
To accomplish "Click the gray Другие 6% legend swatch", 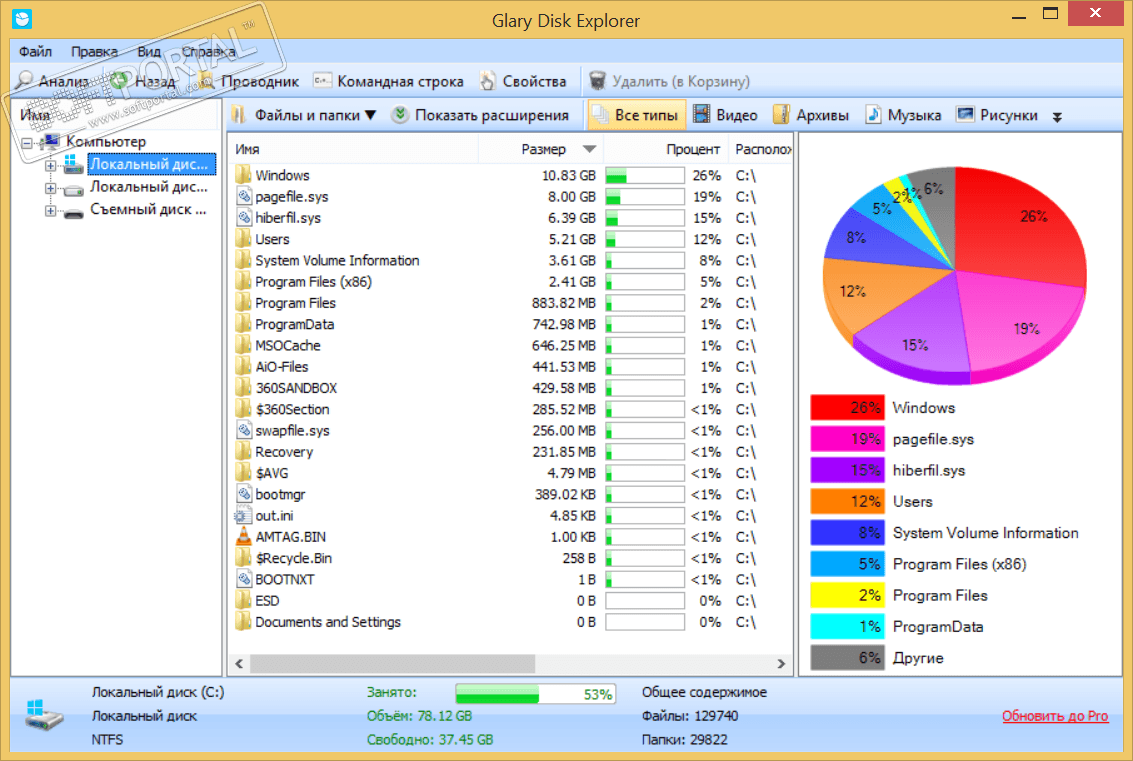I will [x=847, y=658].
